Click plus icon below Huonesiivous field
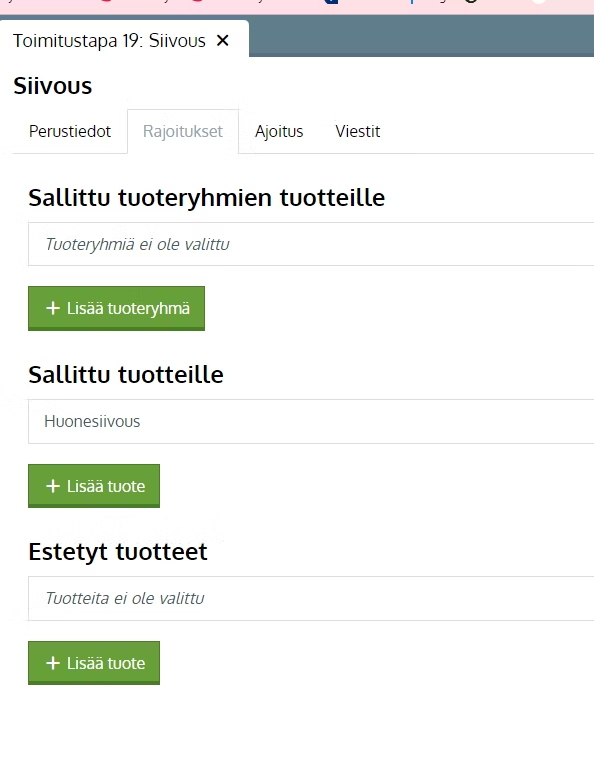Screen dimensions: 594x779 click(53, 486)
